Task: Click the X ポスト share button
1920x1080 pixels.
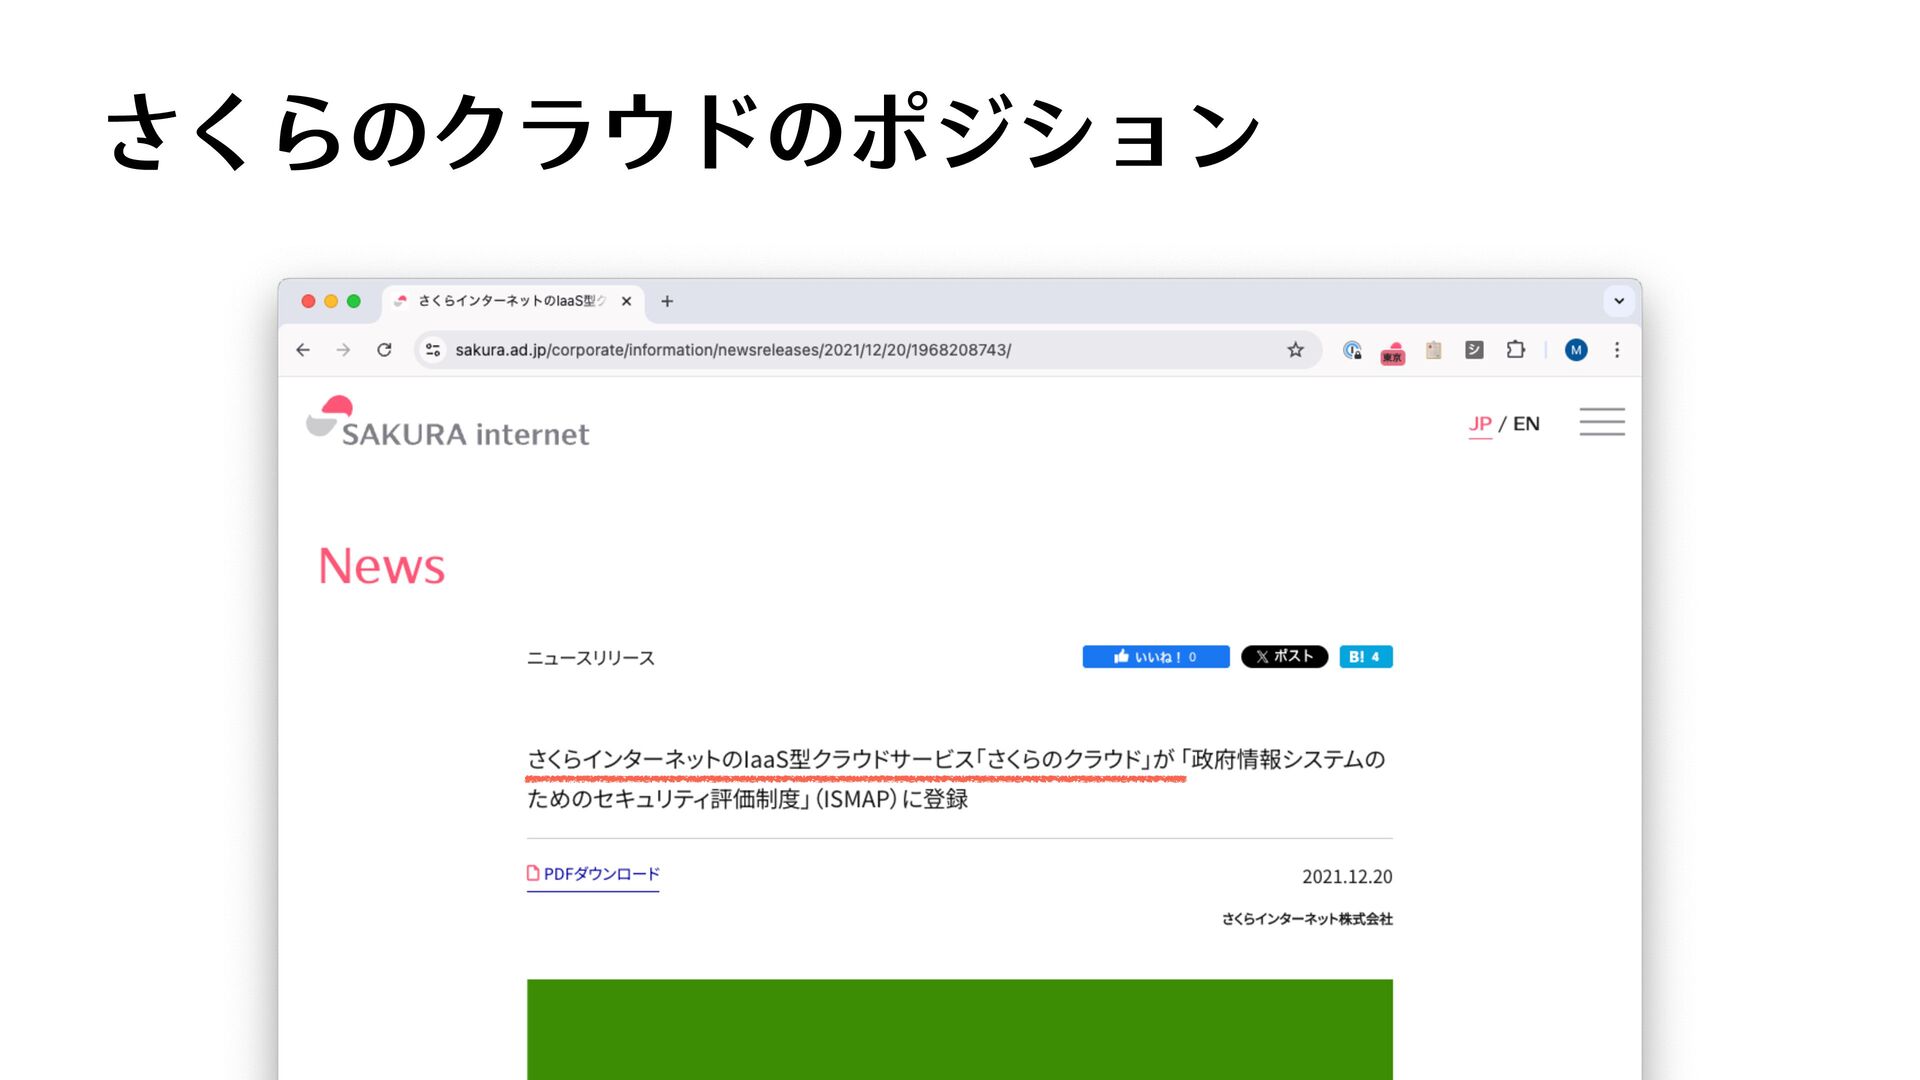Action: tap(1284, 657)
